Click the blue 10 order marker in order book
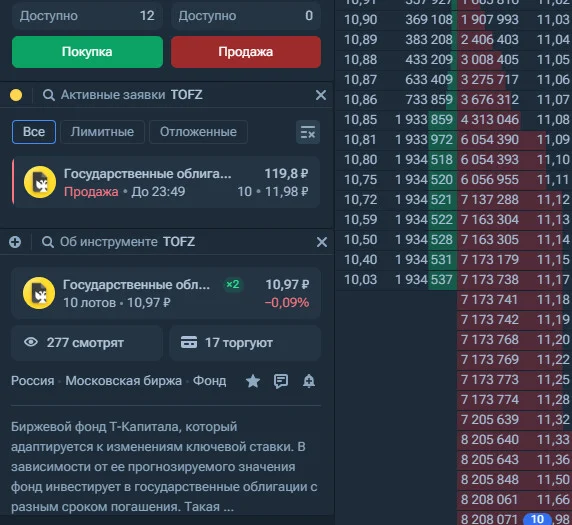572x525 pixels. pos(537,519)
